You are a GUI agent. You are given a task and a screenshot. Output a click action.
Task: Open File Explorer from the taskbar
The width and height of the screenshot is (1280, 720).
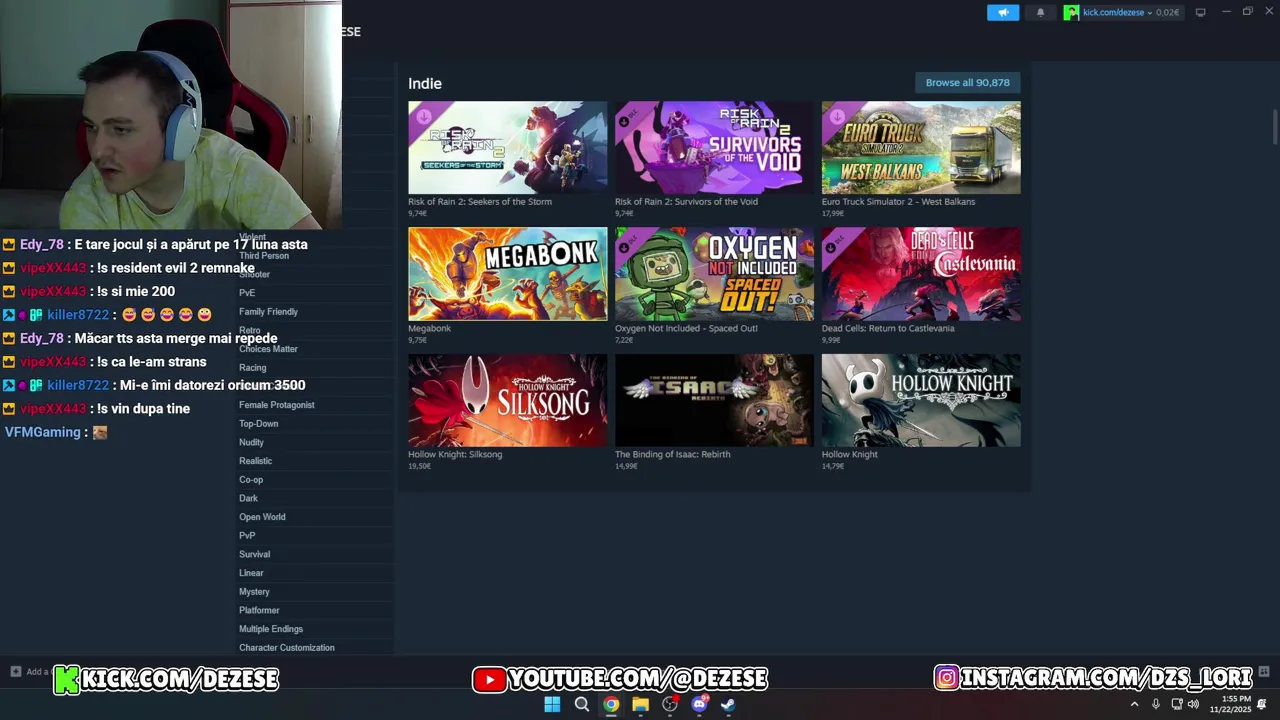(x=640, y=704)
